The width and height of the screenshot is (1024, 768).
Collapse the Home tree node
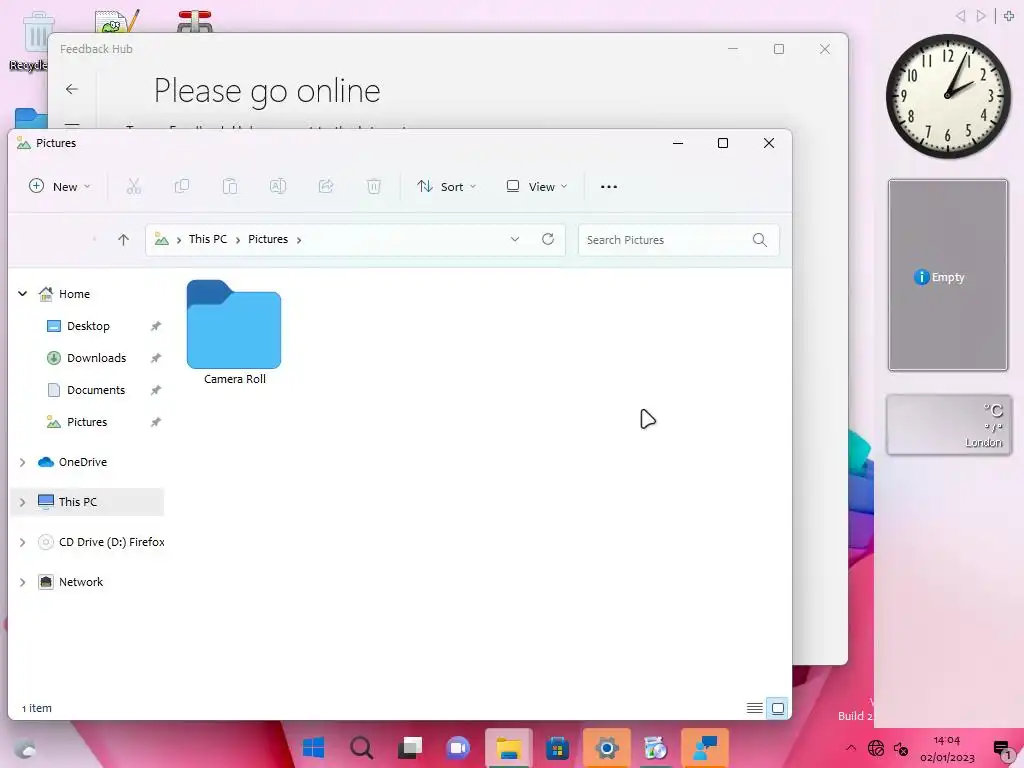(22, 294)
